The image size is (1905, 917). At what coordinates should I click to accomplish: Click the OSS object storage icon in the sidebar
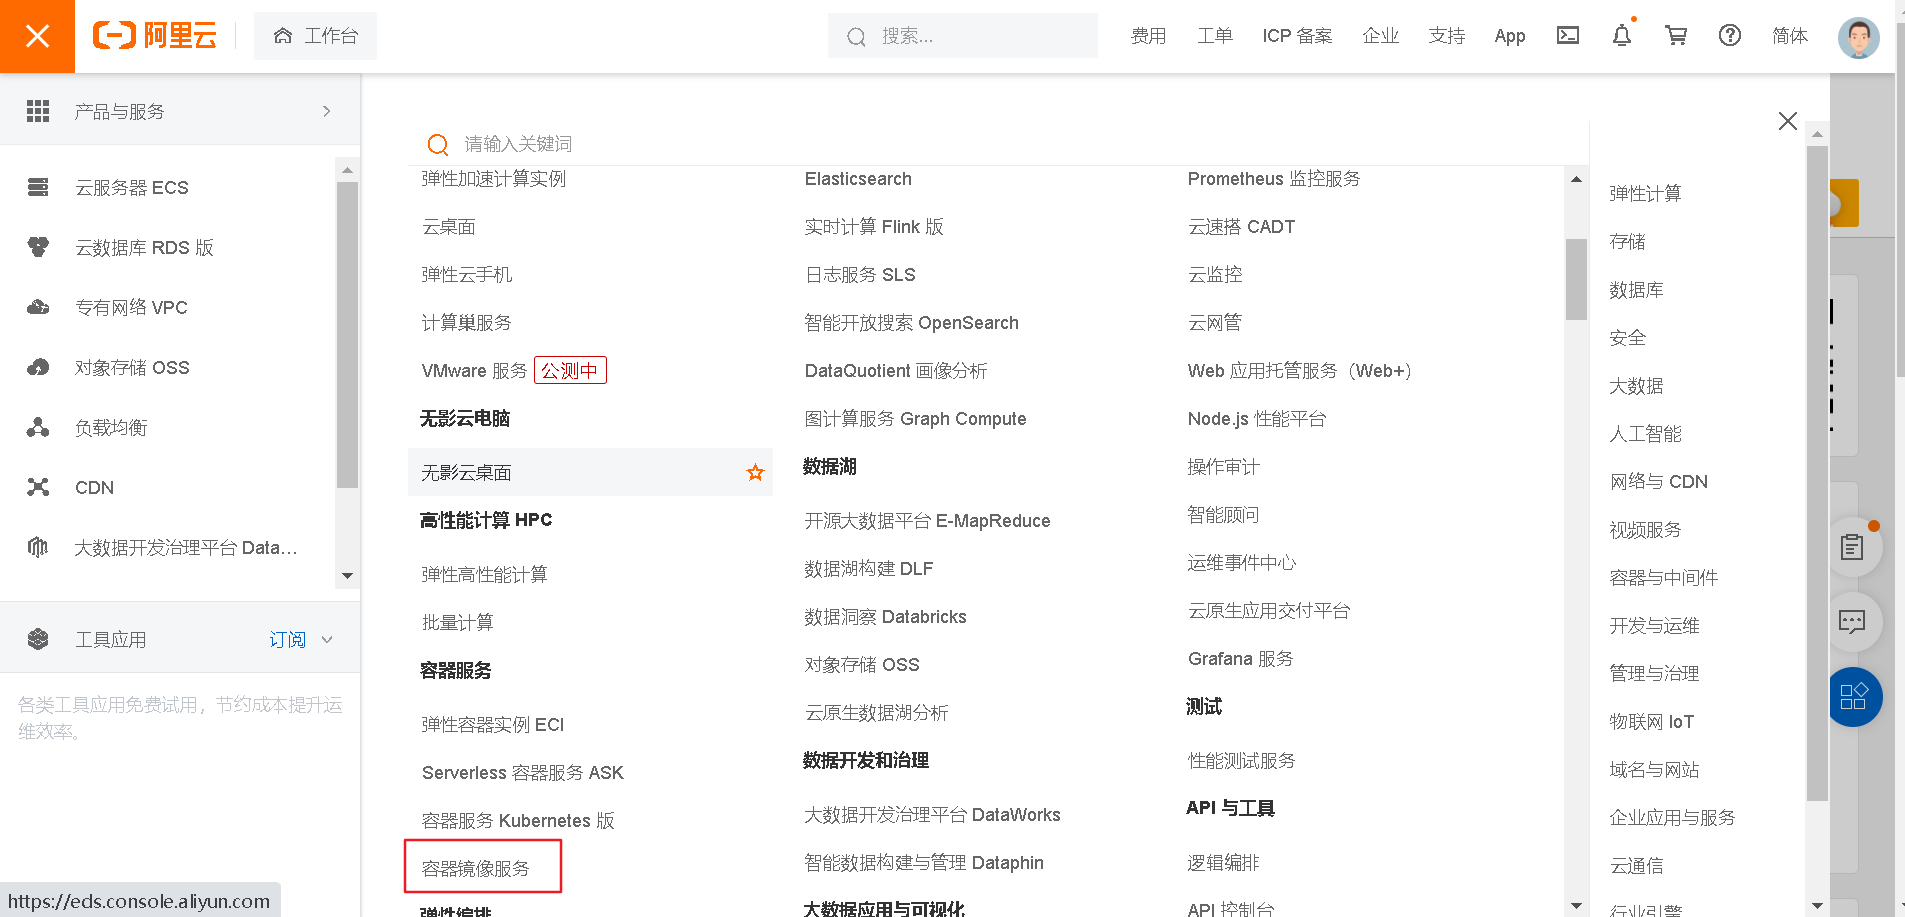(38, 367)
